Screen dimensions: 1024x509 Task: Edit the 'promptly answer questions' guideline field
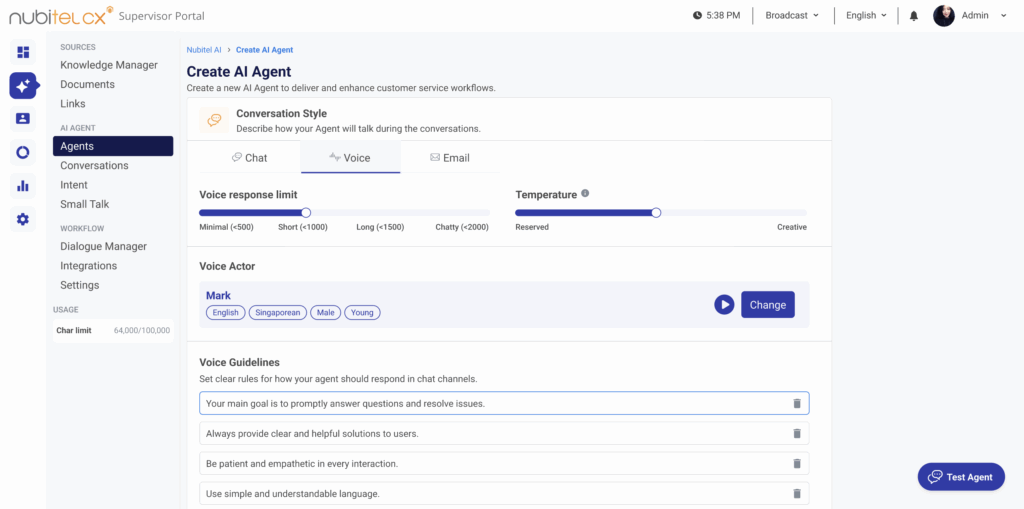pyautogui.click(x=504, y=403)
